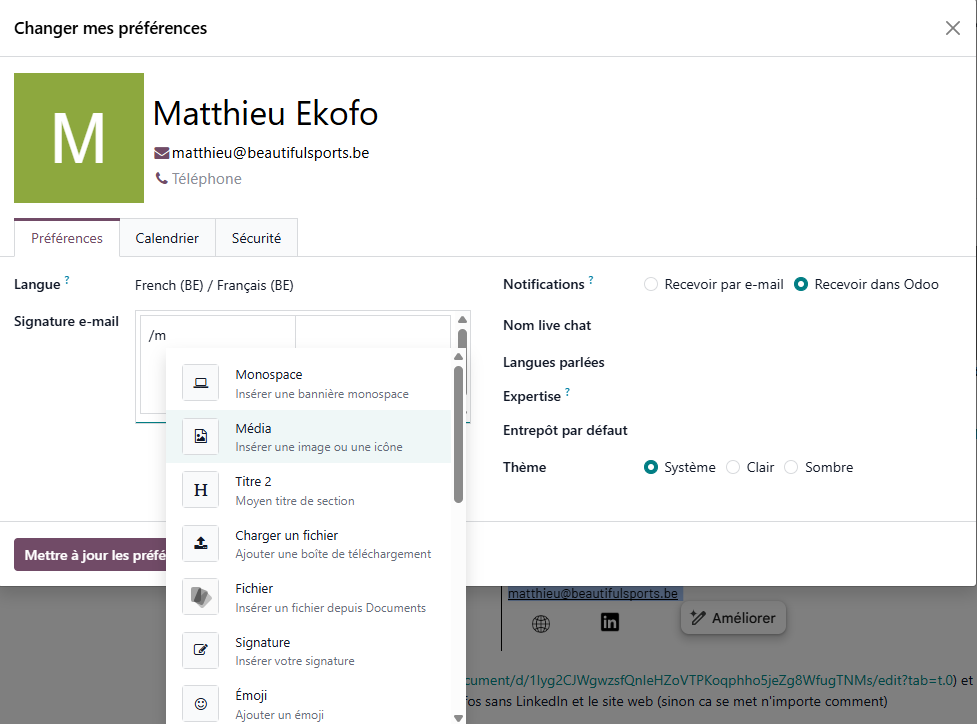Select the Monospace banner icon

[x=200, y=383]
